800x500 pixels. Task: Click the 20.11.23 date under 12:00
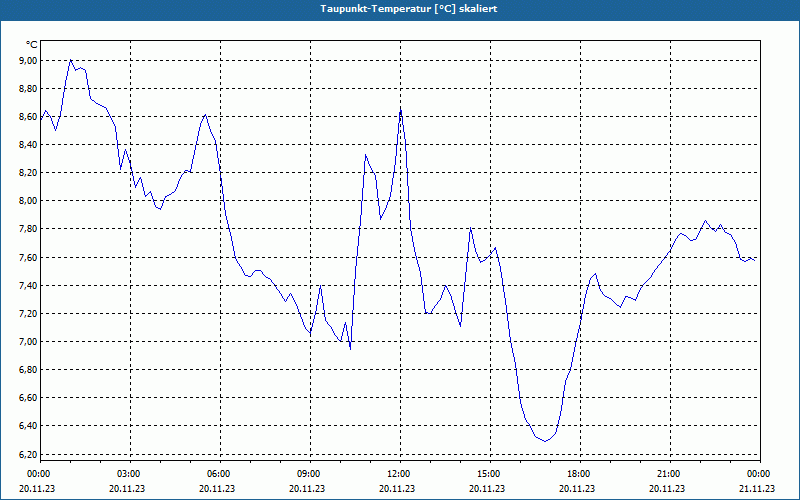pyautogui.click(x=397, y=489)
